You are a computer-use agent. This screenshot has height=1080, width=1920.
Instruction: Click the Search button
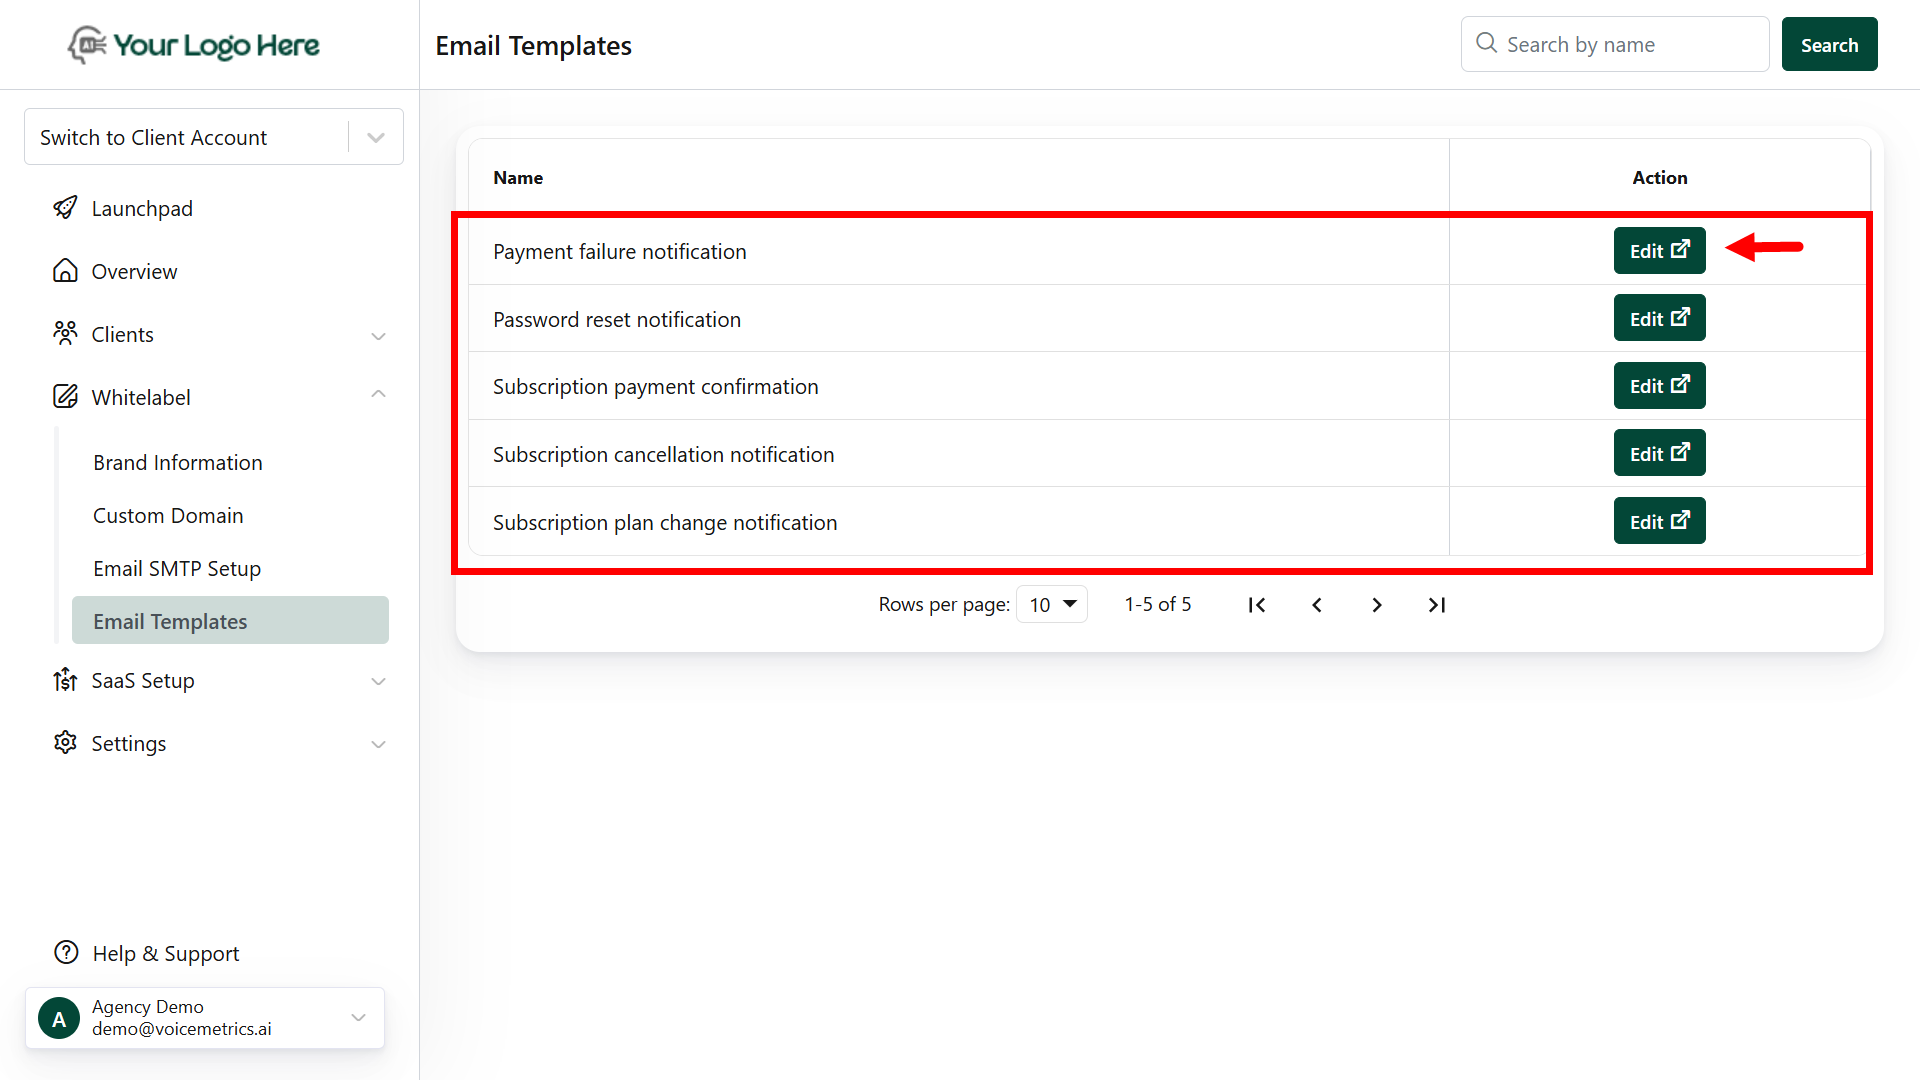click(1829, 44)
